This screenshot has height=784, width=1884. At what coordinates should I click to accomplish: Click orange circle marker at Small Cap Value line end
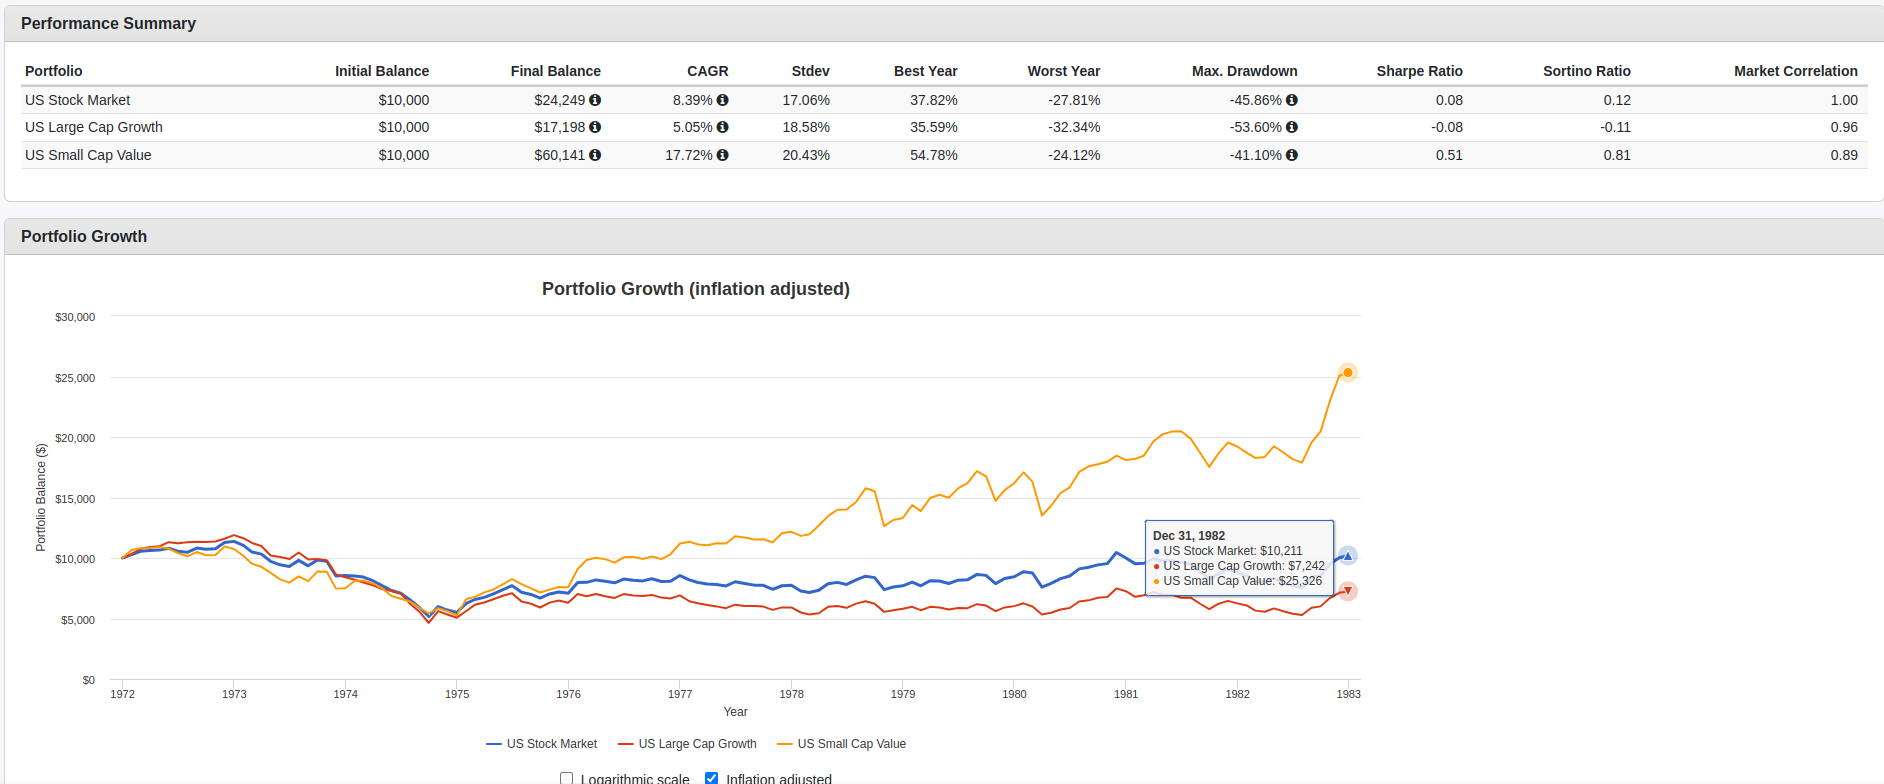(1347, 373)
